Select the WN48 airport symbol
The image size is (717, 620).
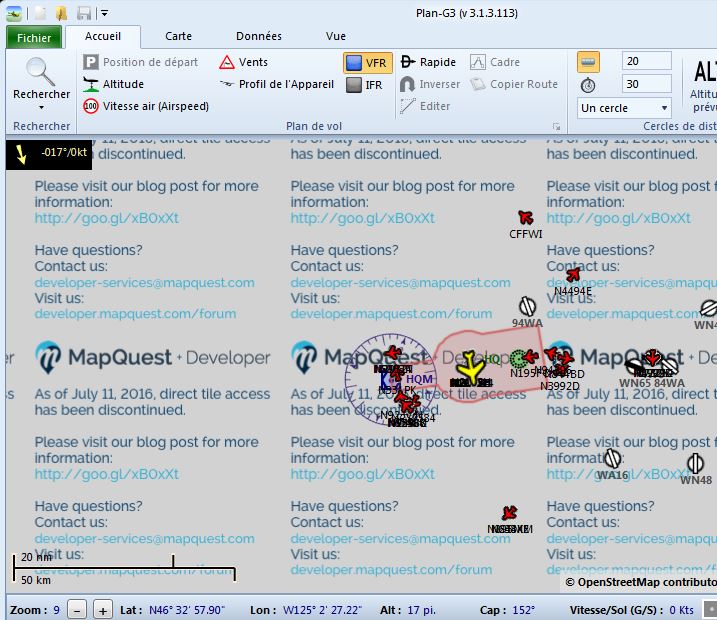[x=696, y=463]
